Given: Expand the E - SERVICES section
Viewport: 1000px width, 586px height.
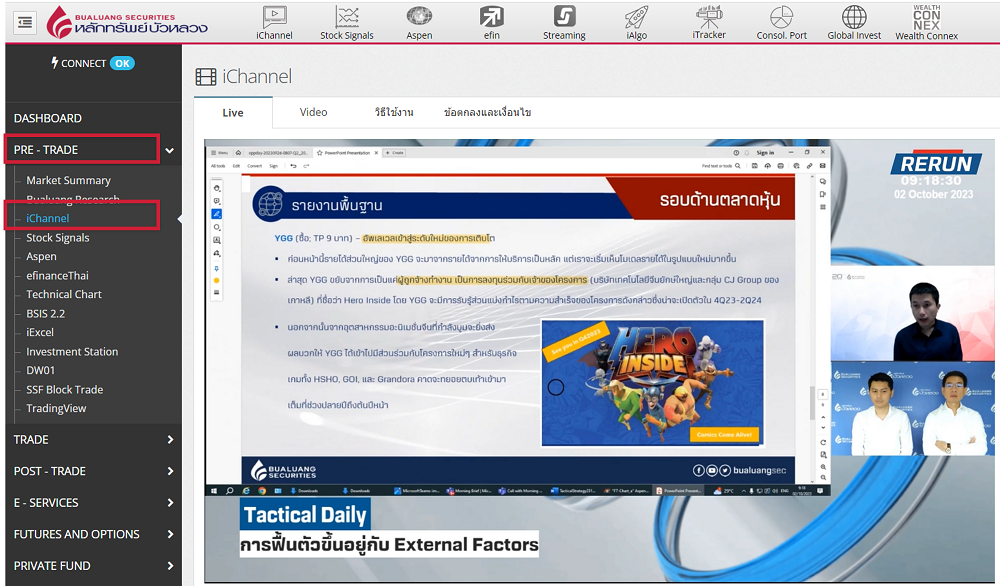Looking at the screenshot, I should point(93,502).
